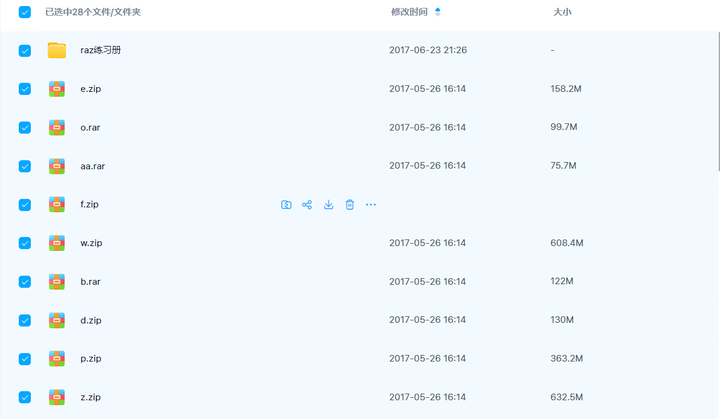Toggle sort arrow beside 修改时间
The height and width of the screenshot is (419, 720).
pyautogui.click(x=438, y=12)
